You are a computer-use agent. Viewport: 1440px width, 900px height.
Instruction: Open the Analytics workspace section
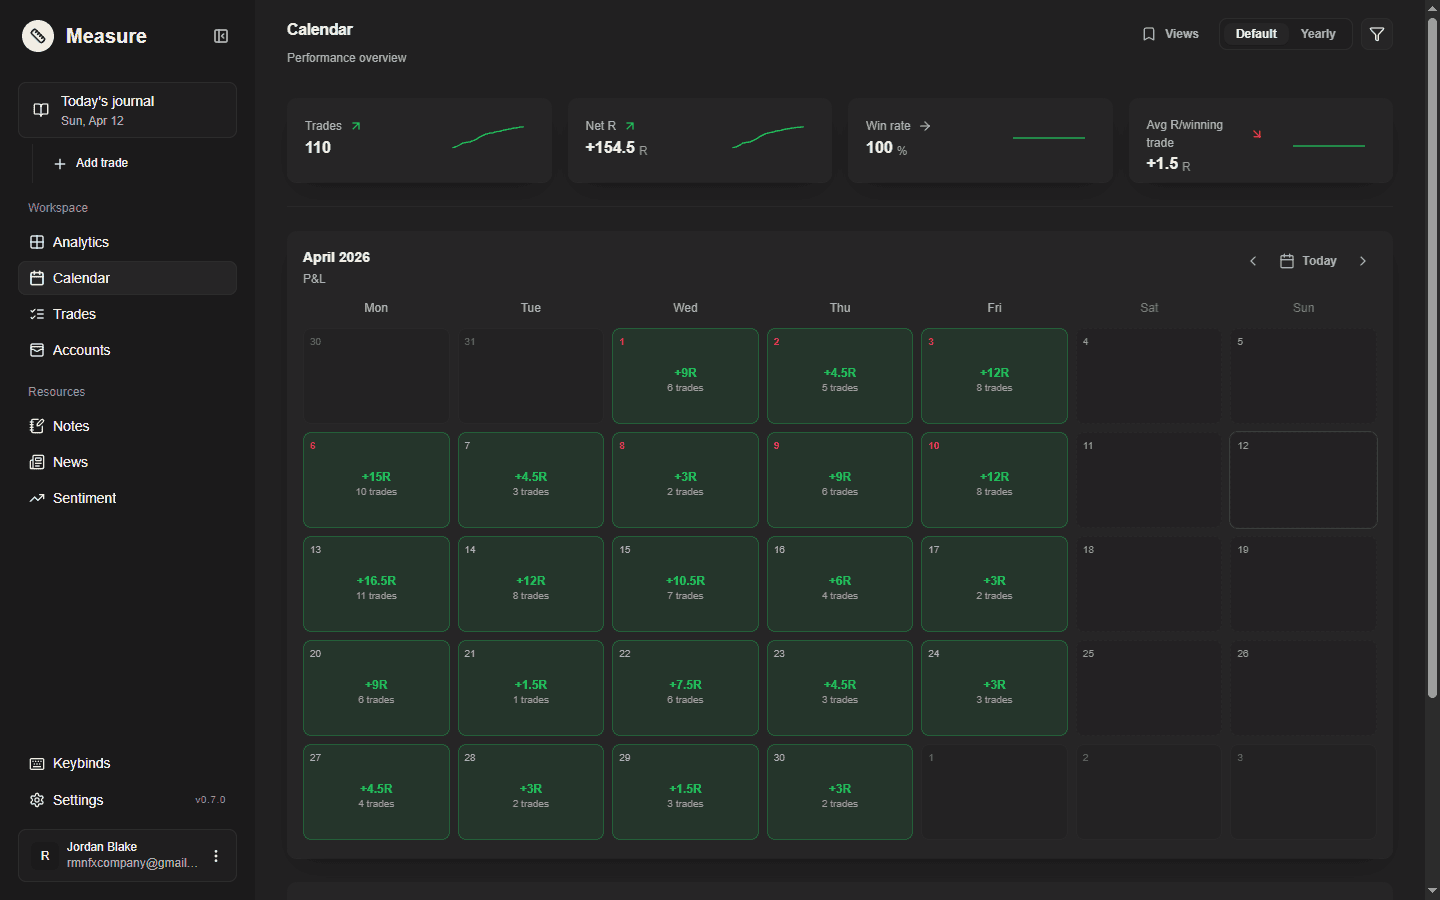[x=80, y=241]
